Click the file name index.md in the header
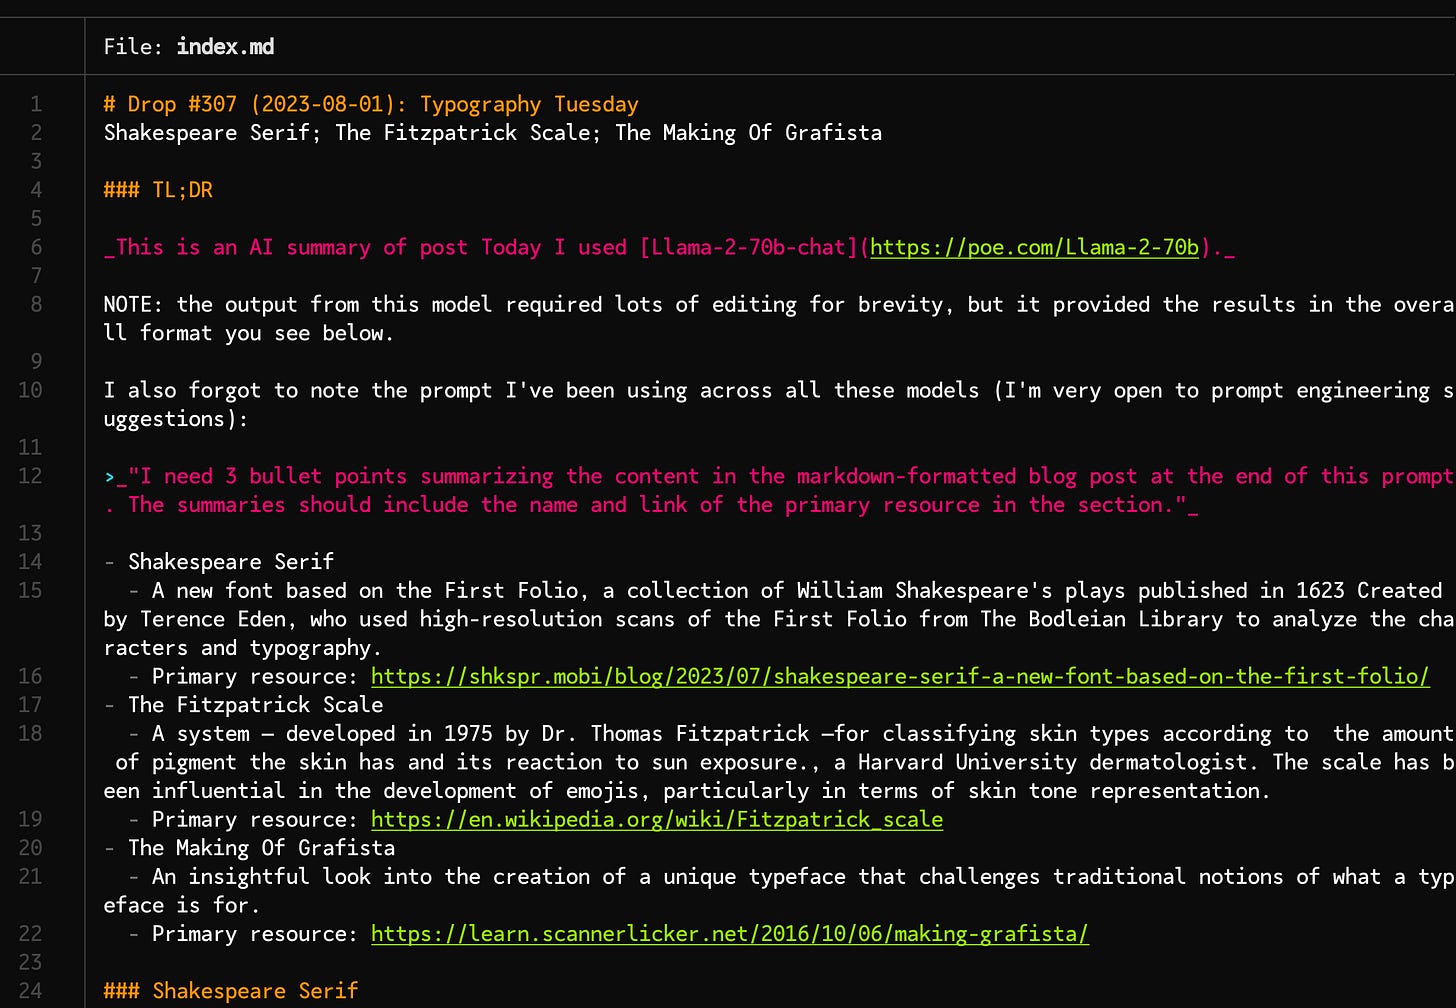The height and width of the screenshot is (1008, 1456). click(225, 46)
